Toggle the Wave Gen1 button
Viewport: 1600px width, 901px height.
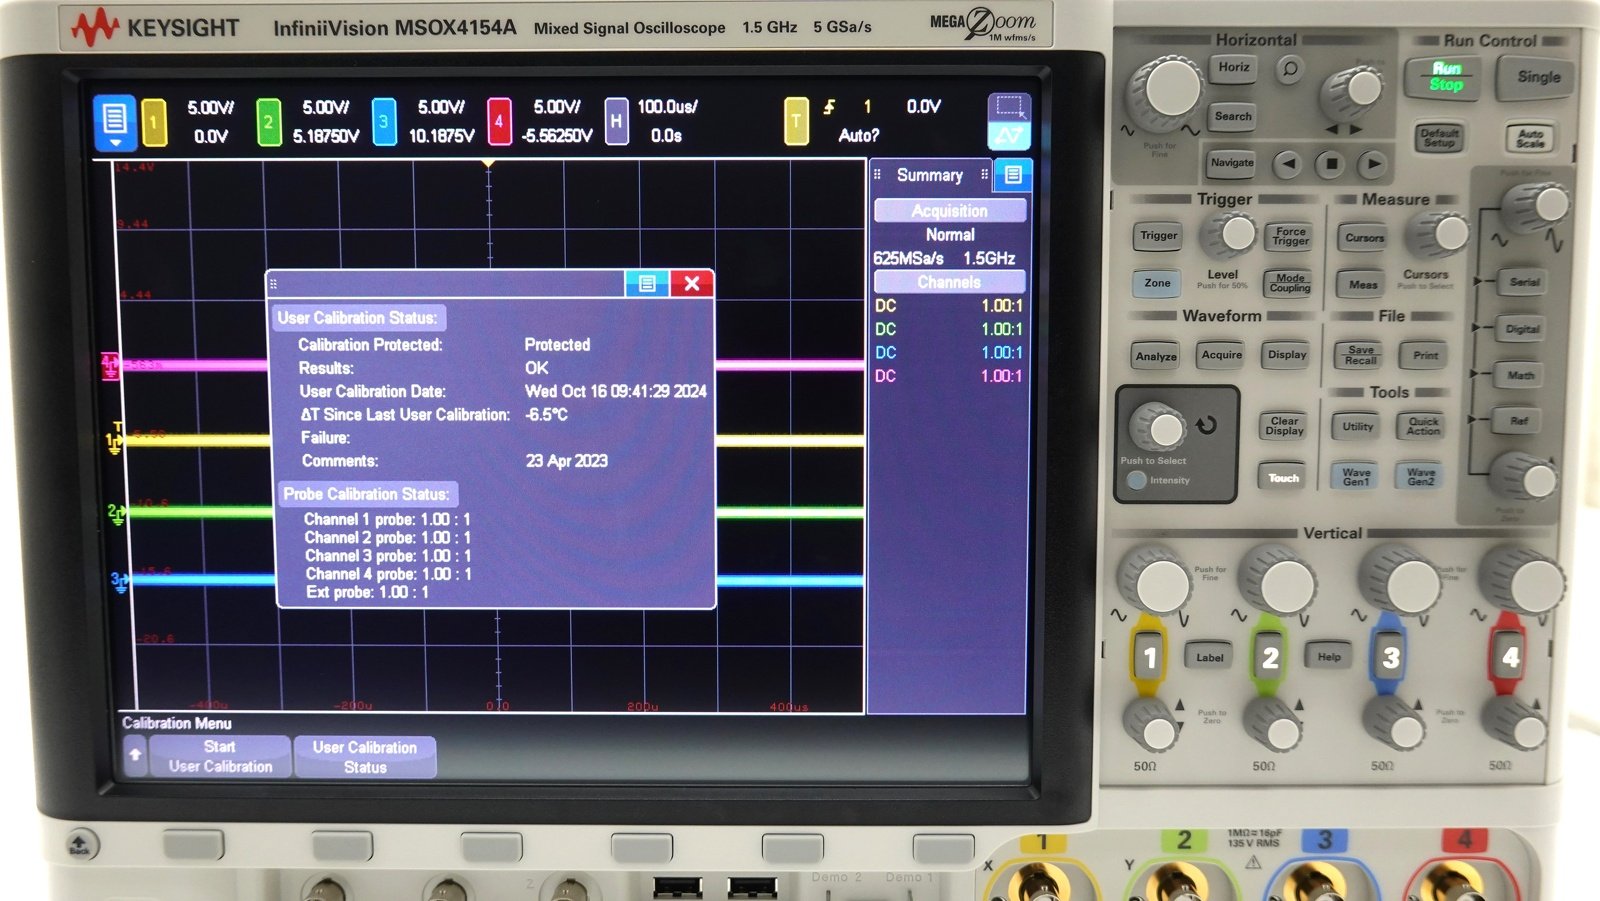(x=1356, y=477)
